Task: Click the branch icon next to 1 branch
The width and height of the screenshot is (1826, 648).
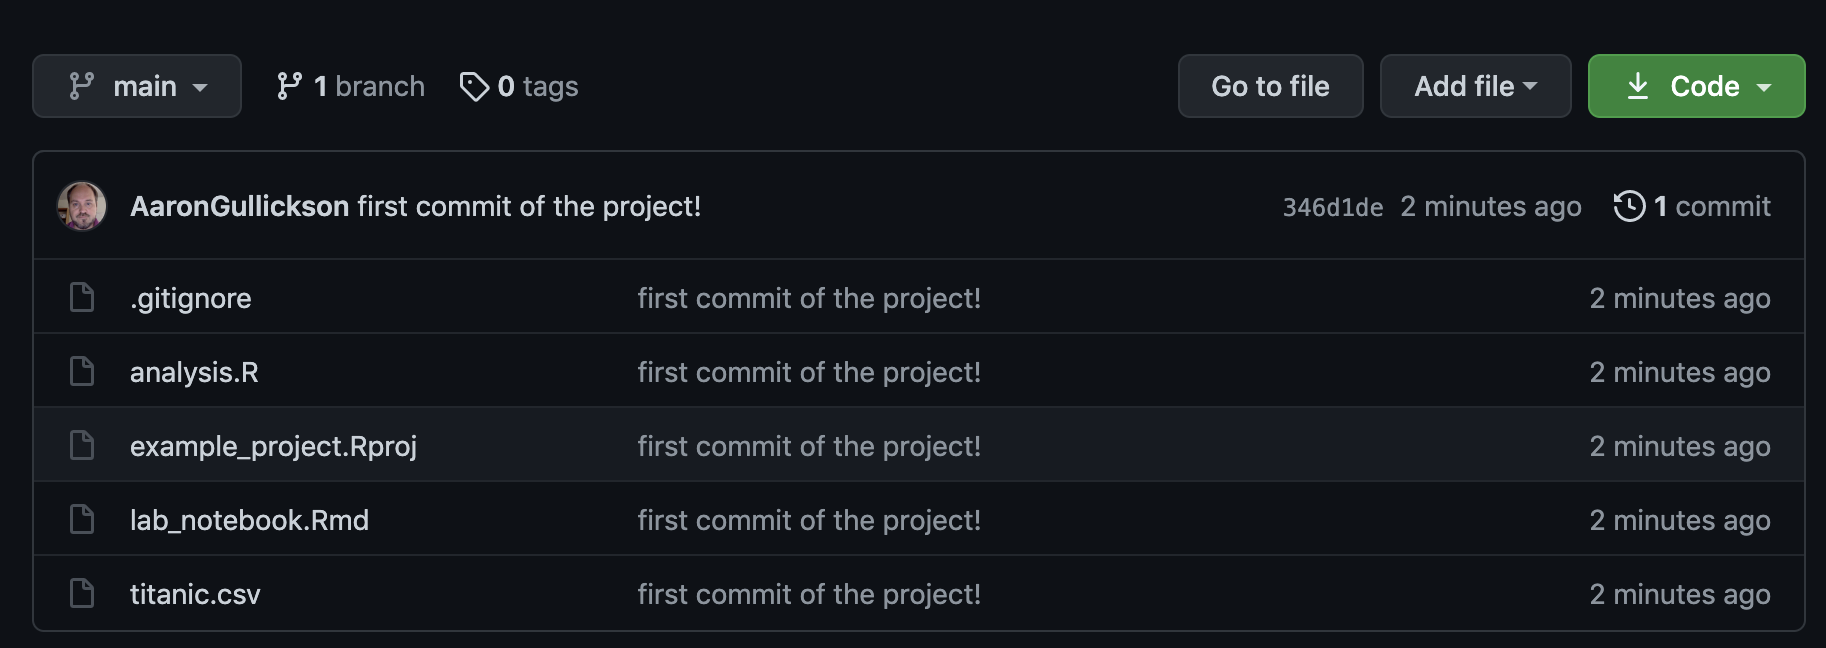Action: coord(289,86)
